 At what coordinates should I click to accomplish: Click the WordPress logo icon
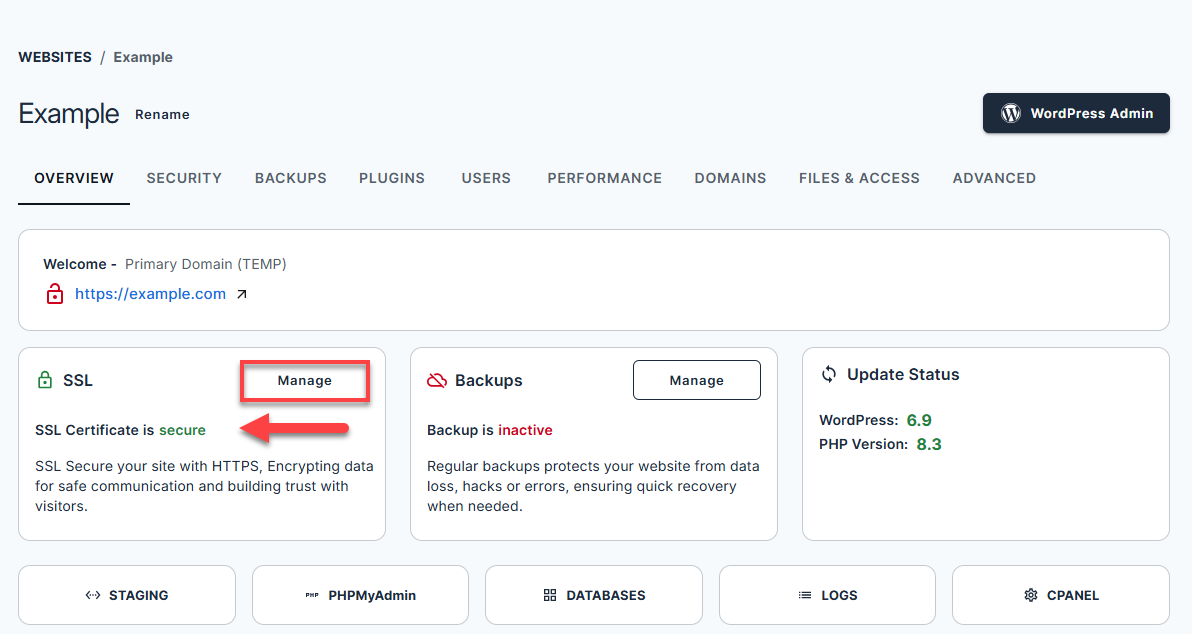[1010, 113]
